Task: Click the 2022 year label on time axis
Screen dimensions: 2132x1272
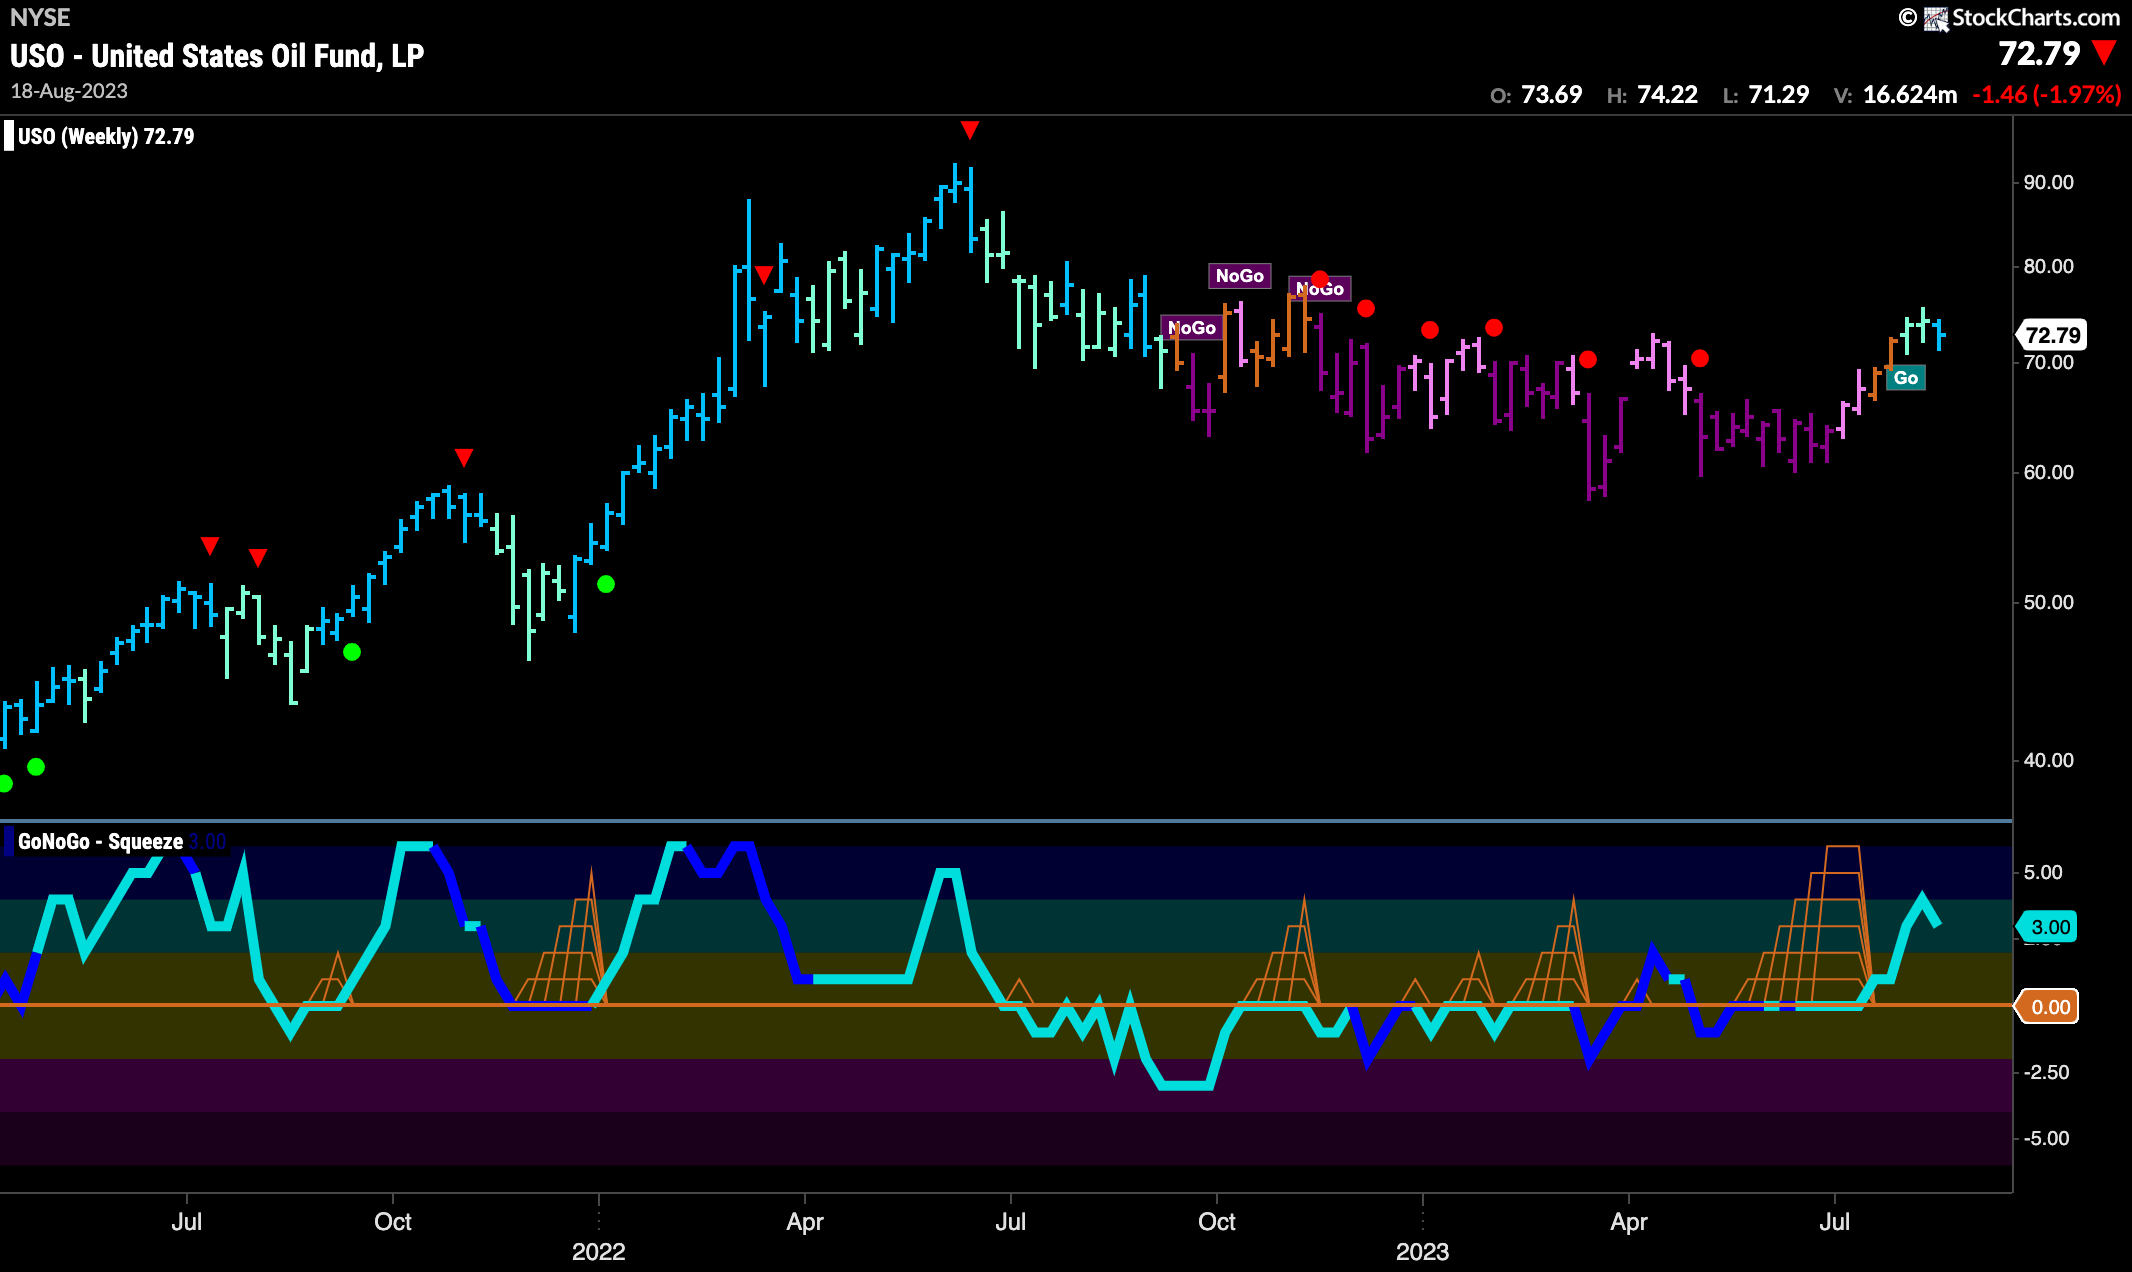Action: (598, 1252)
